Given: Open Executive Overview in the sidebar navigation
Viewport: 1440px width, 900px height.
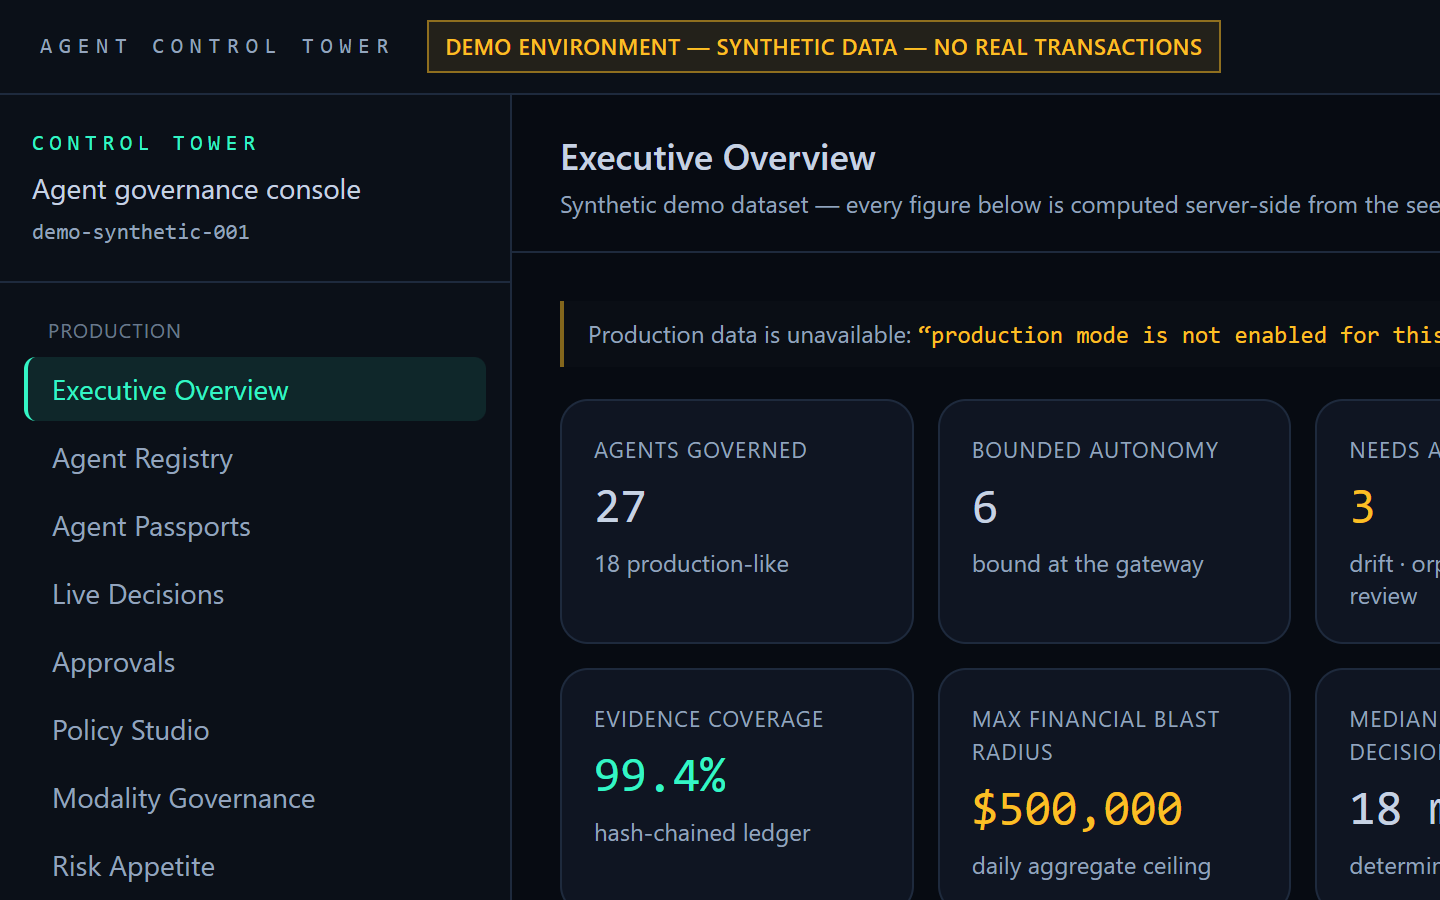Looking at the screenshot, I should coord(255,390).
